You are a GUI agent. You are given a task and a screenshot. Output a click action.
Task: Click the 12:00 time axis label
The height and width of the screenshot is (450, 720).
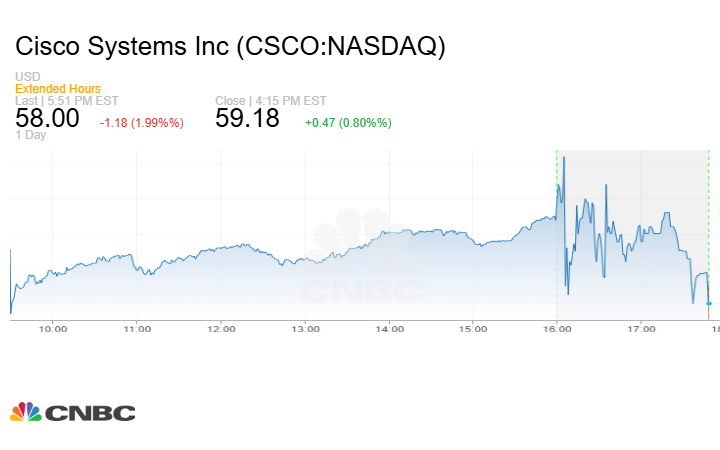point(221,328)
